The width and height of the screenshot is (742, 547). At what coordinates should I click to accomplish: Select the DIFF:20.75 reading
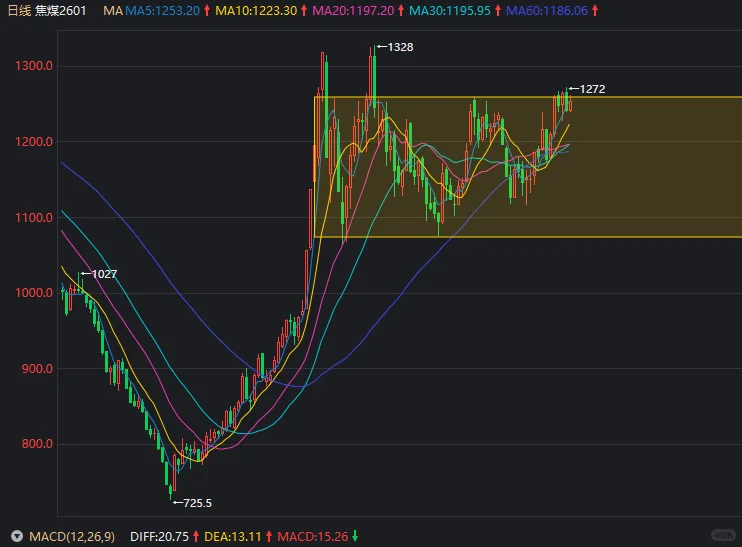159,537
